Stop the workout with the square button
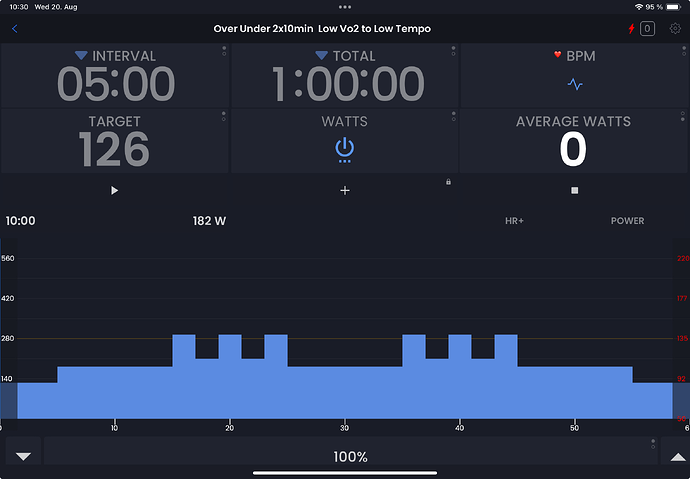This screenshot has height=479, width=690. [x=574, y=190]
